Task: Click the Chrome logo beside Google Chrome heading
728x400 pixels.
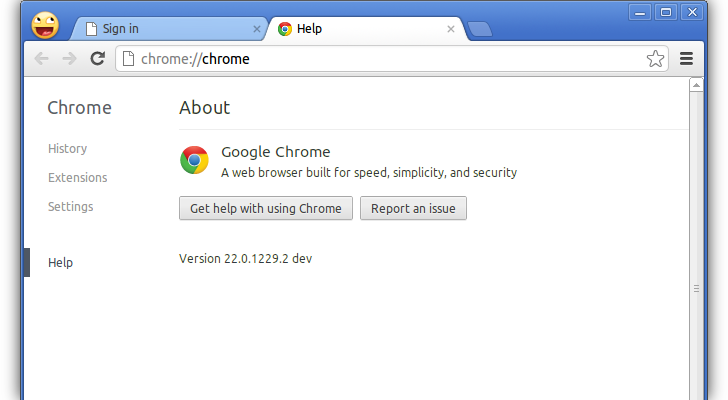Action: 194,160
